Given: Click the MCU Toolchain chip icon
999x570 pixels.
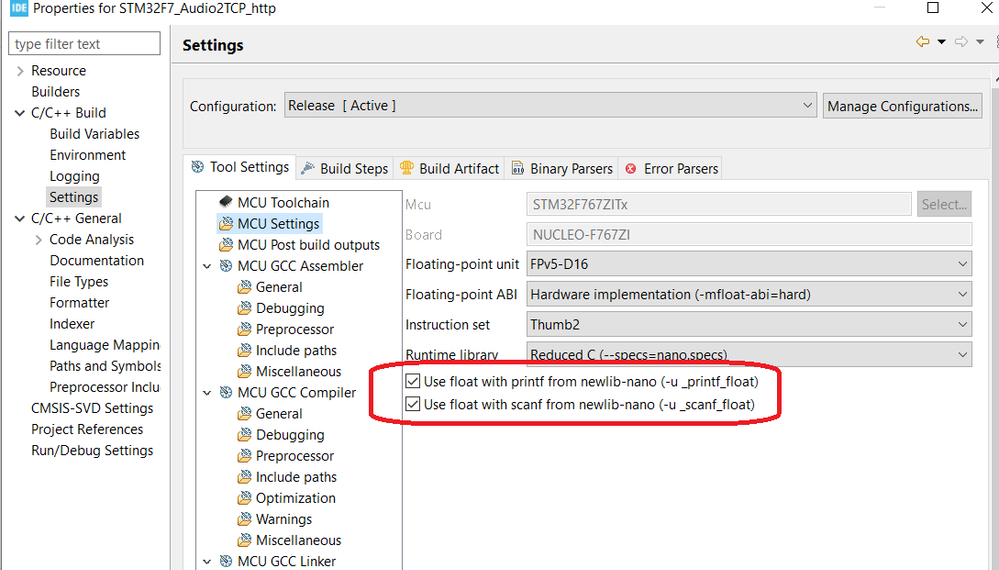Looking at the screenshot, I should click(226, 202).
